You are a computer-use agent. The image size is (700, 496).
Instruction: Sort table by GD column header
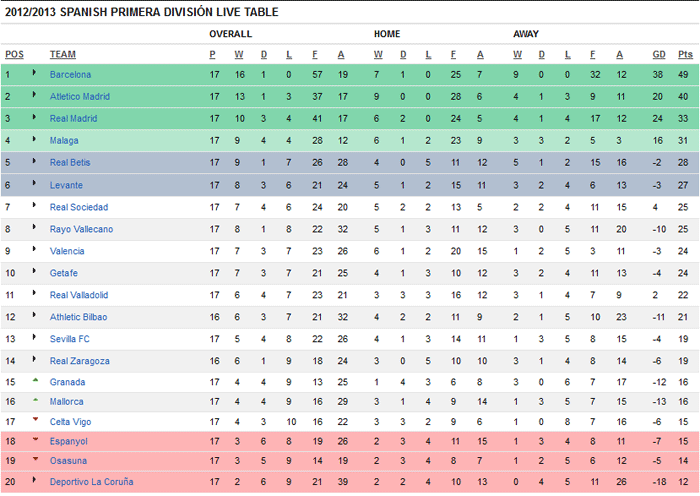coord(659,54)
